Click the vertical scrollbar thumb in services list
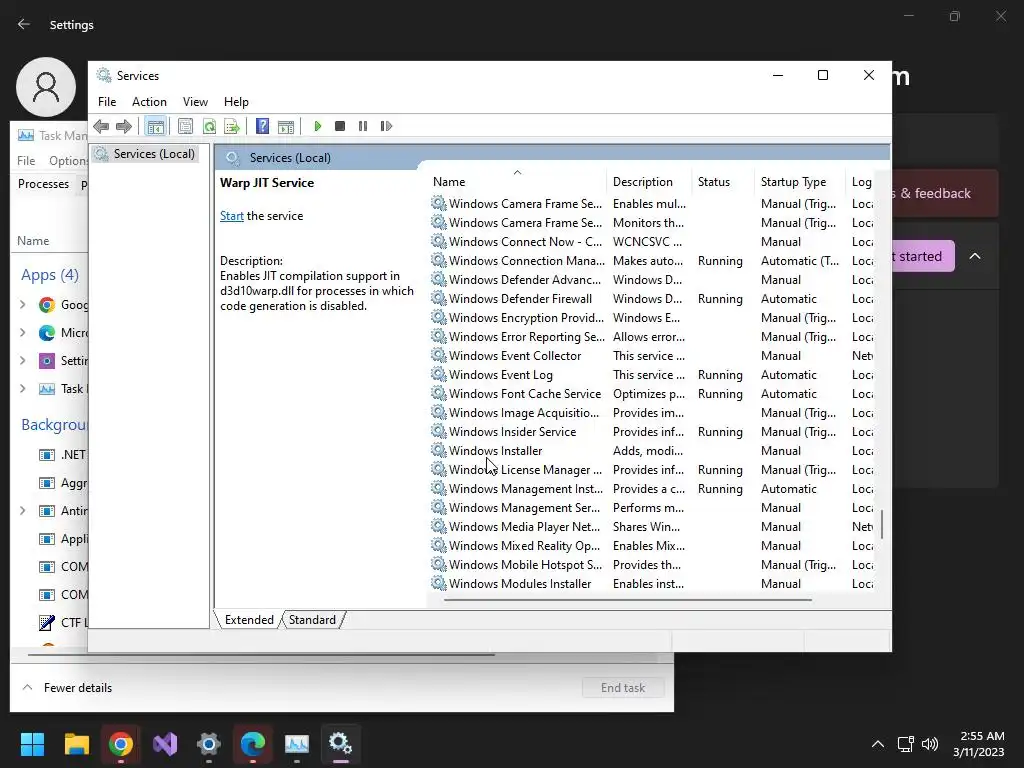Screen dimensions: 1024x768 click(882, 524)
